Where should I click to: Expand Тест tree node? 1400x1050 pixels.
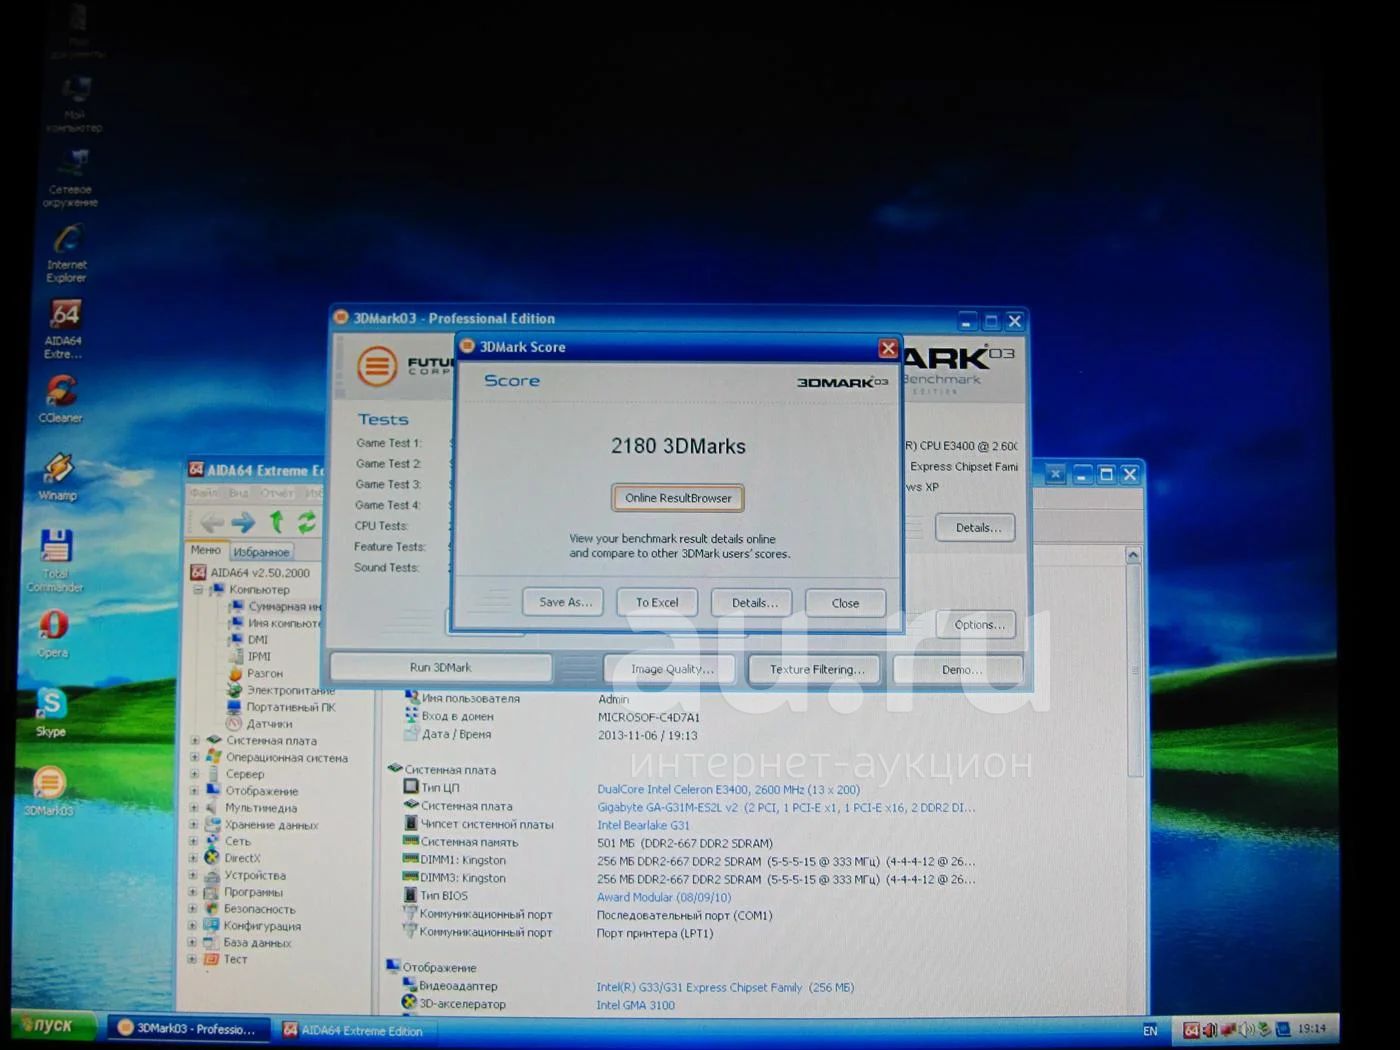click(x=192, y=959)
